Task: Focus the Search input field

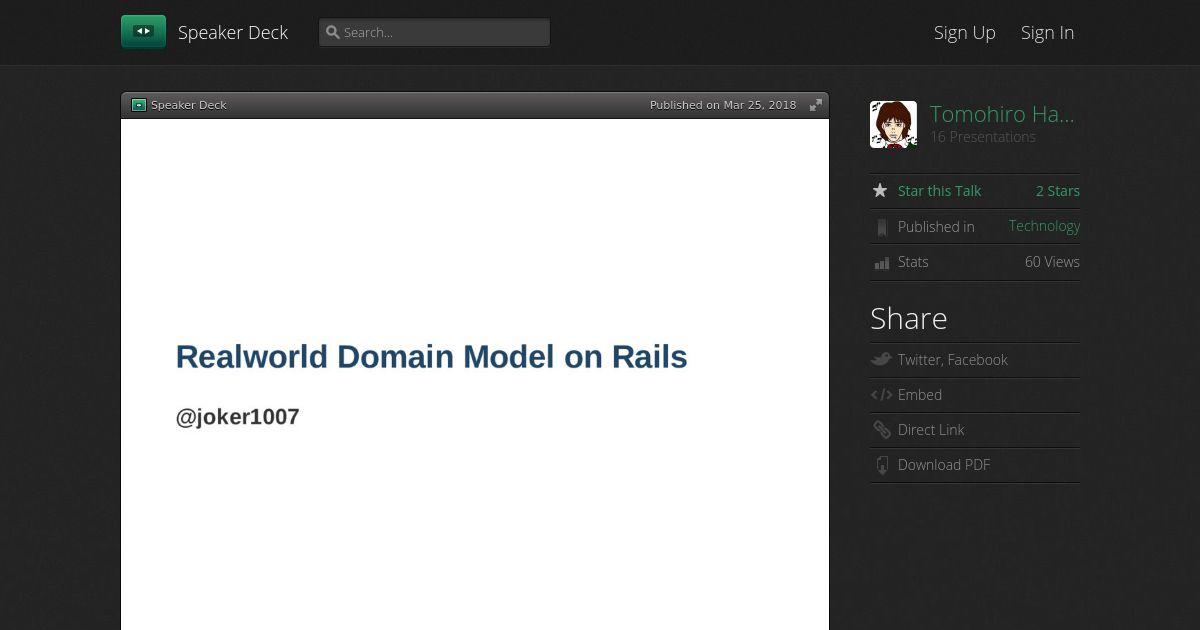Action: click(434, 32)
